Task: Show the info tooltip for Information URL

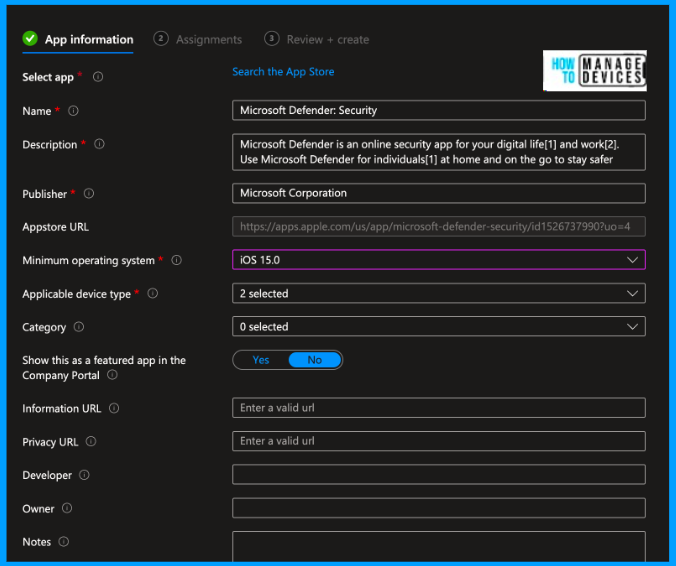Action: (114, 408)
